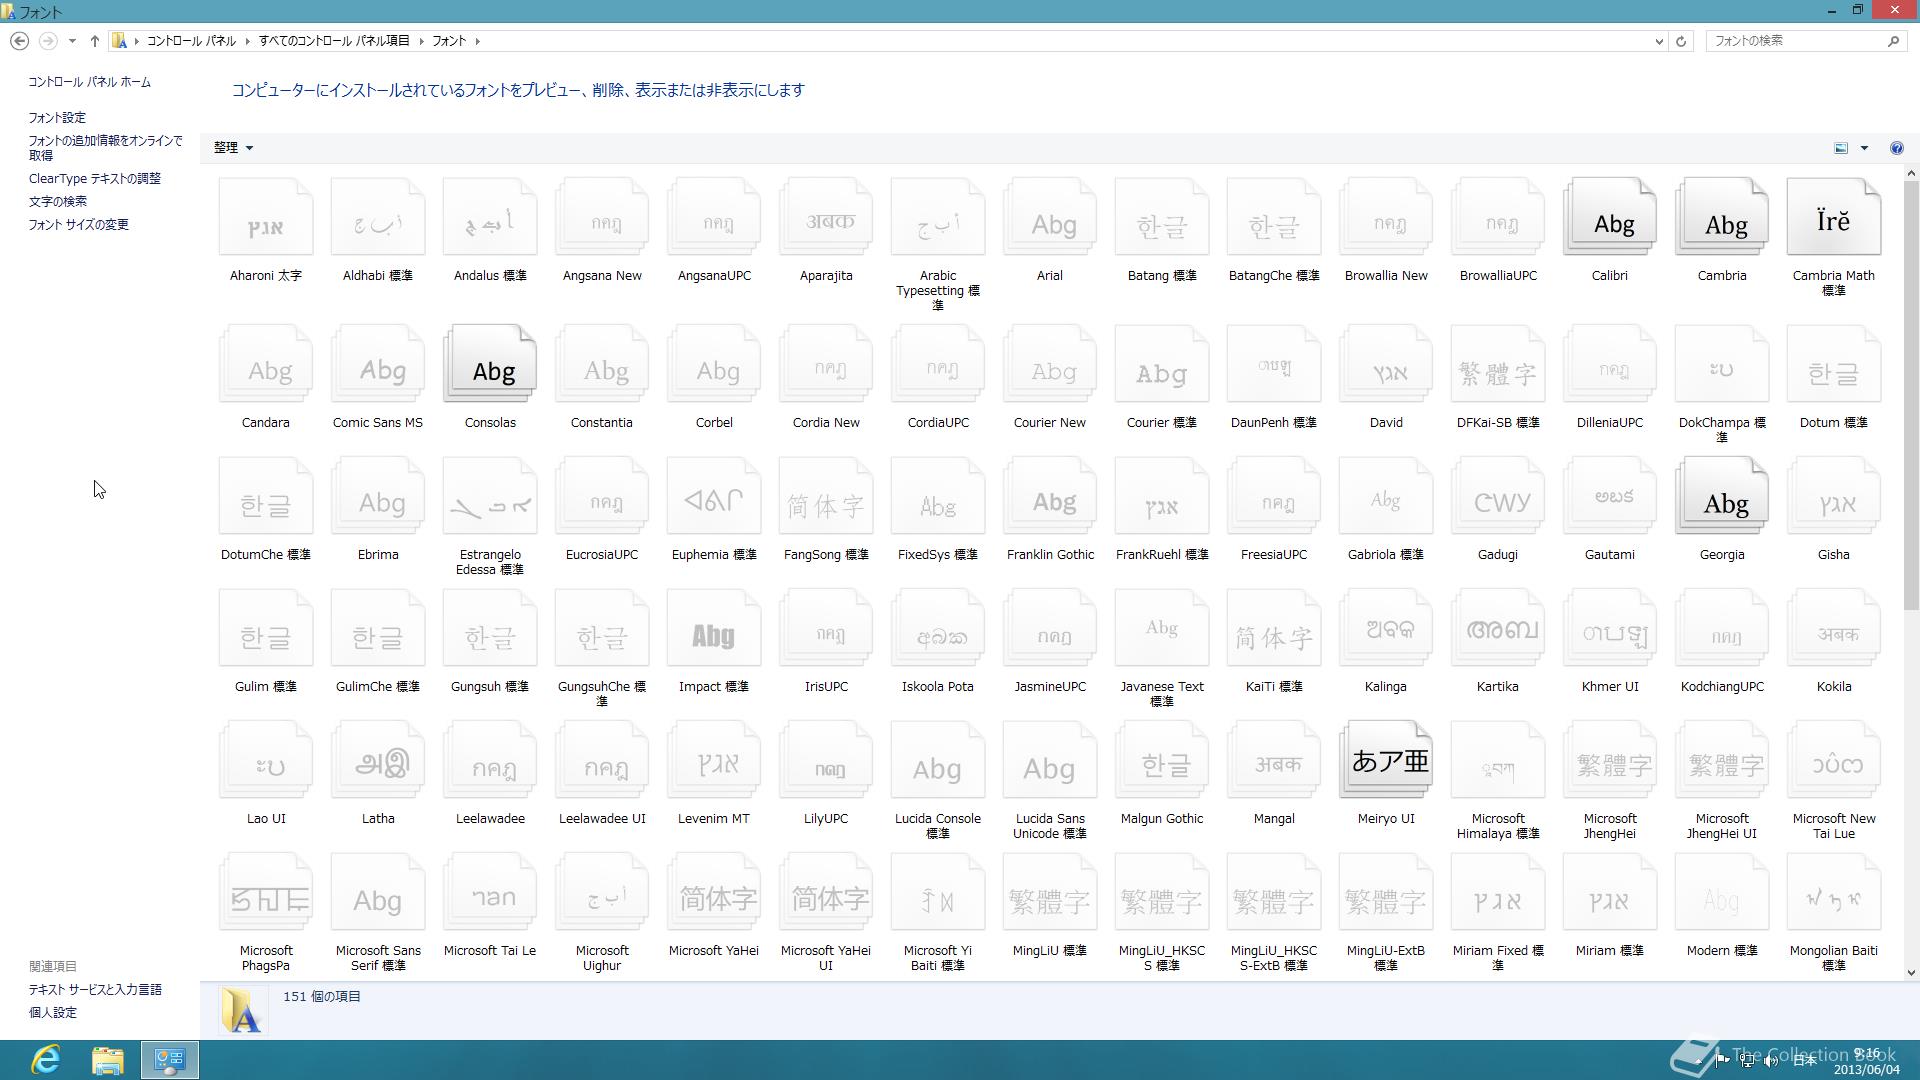Click the vertical scrollbar up arrow
This screenshot has width=1920, height=1080.
[1911, 174]
